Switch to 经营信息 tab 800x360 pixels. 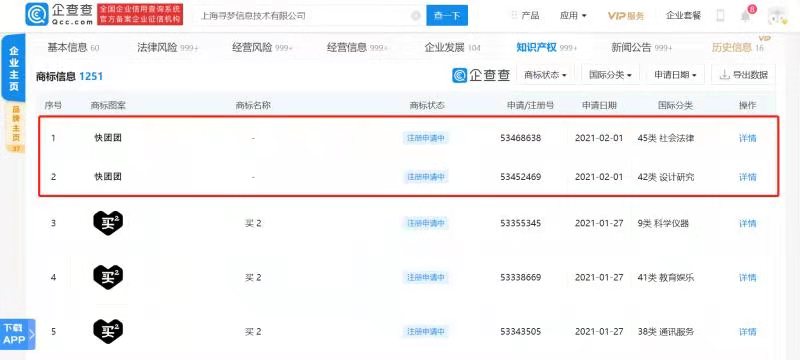(x=357, y=48)
